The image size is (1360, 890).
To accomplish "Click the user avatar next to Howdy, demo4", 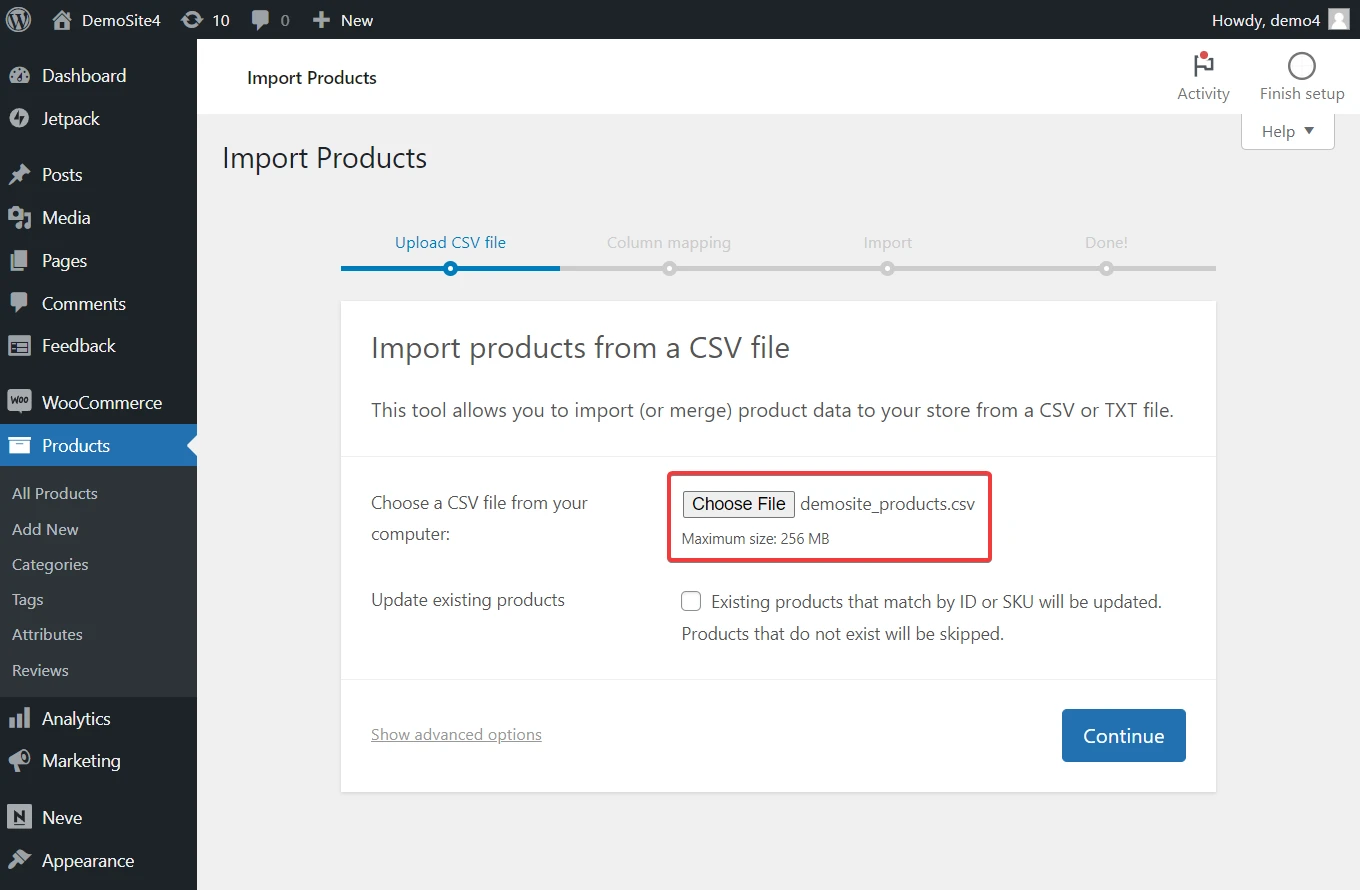I will (x=1338, y=20).
